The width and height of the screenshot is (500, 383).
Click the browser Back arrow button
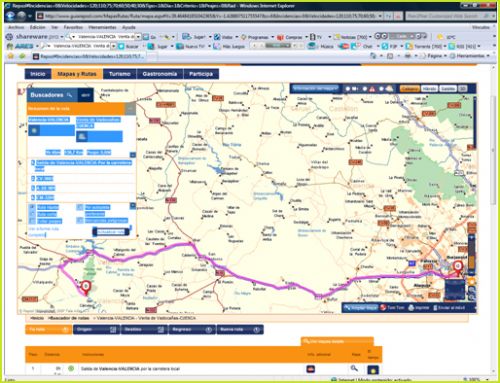pyautogui.click(x=11, y=16)
